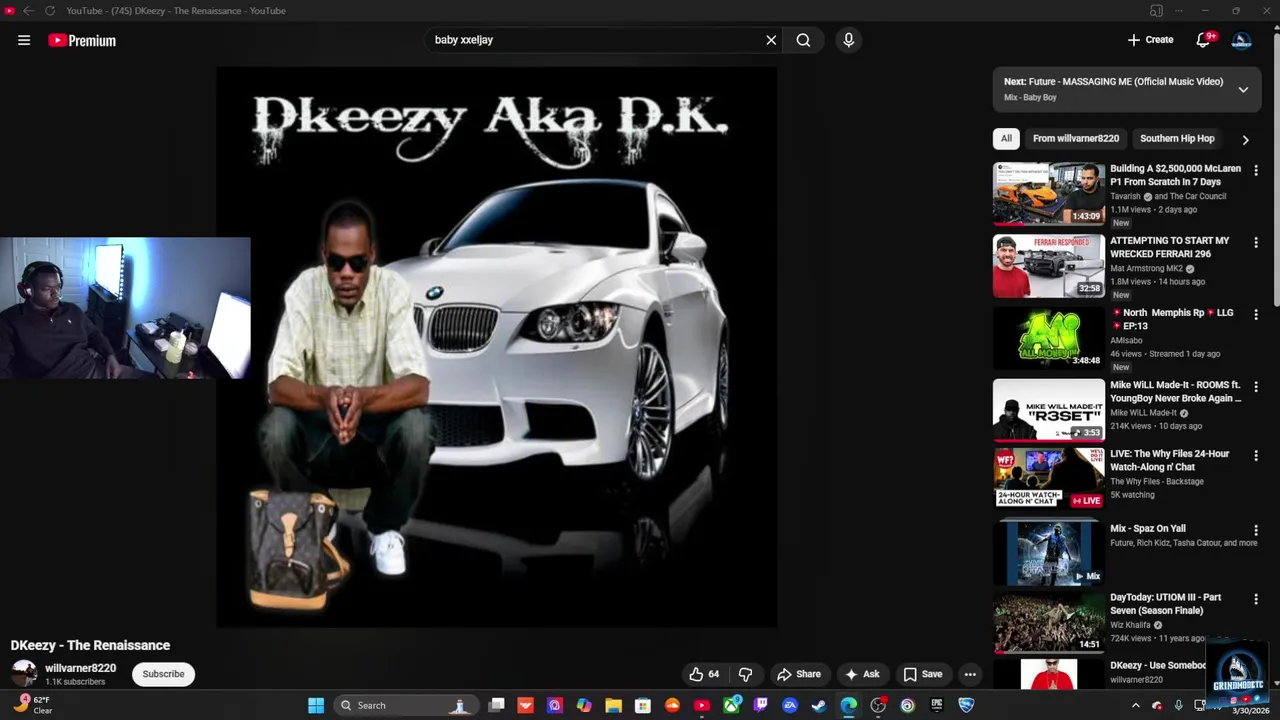Show hidden system tray icons chevron
Viewport: 1280px width, 720px height.
click(x=1135, y=706)
